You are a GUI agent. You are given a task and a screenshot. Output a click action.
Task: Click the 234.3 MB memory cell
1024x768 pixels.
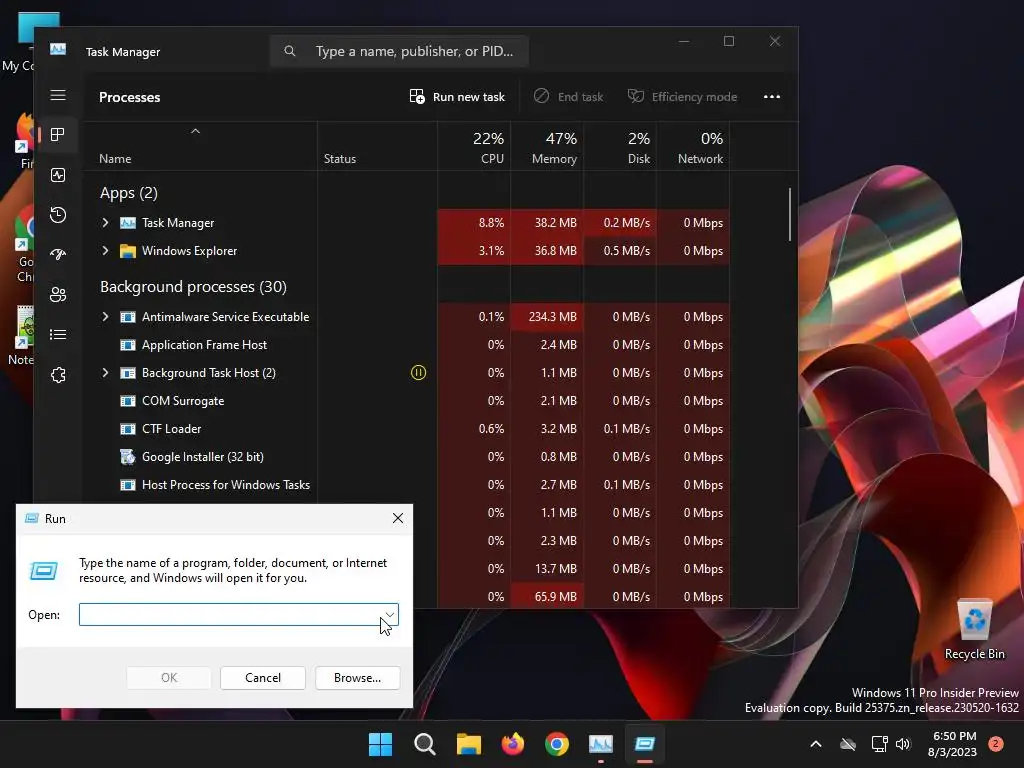pyautogui.click(x=547, y=317)
